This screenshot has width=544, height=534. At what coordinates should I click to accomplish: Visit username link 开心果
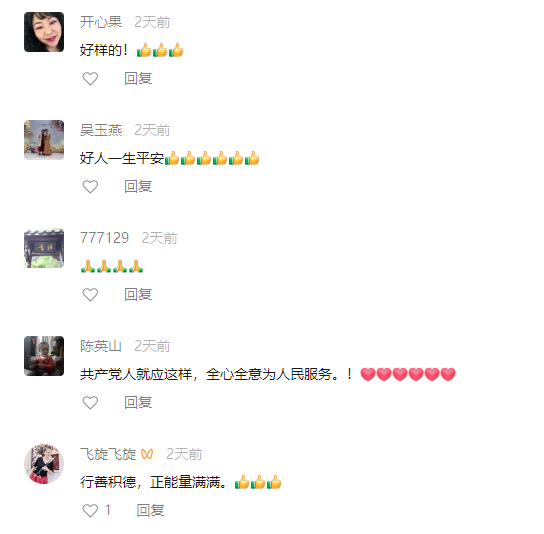(101, 22)
